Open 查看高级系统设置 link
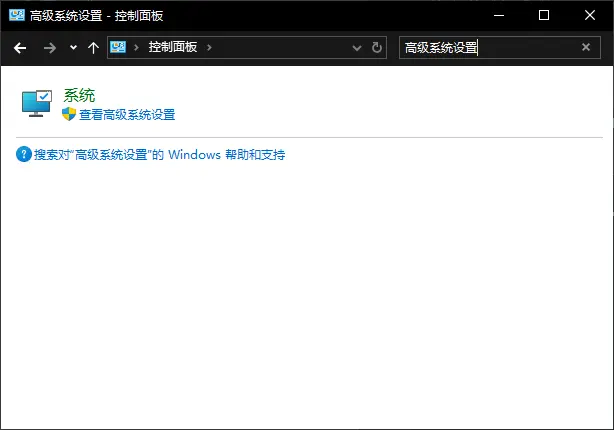The height and width of the screenshot is (430, 614). 127,115
